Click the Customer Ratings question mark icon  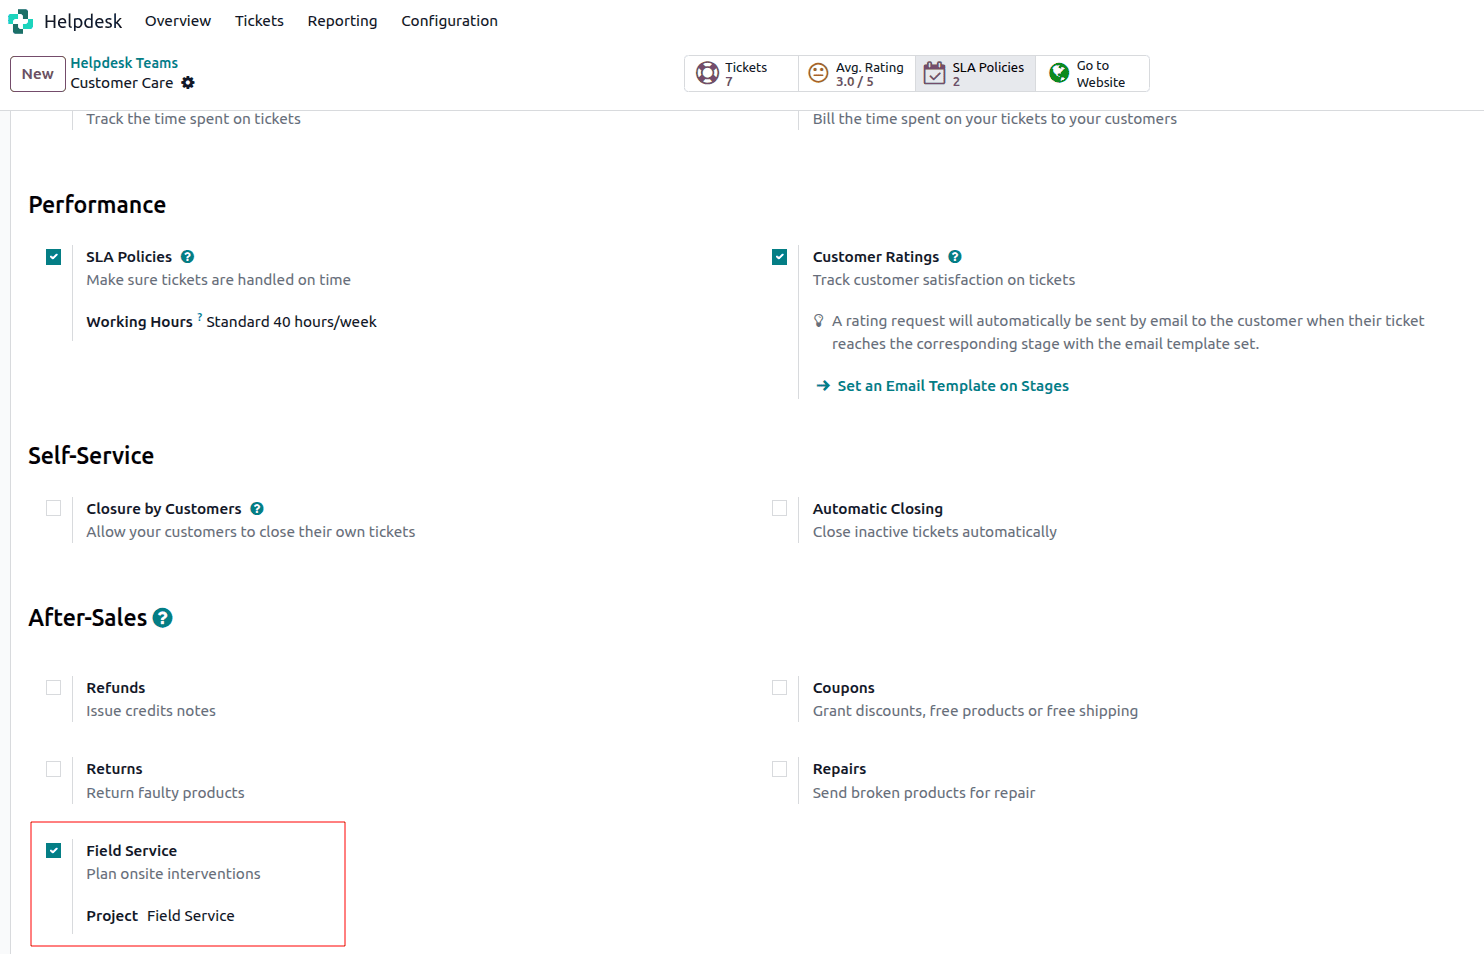click(x=955, y=256)
